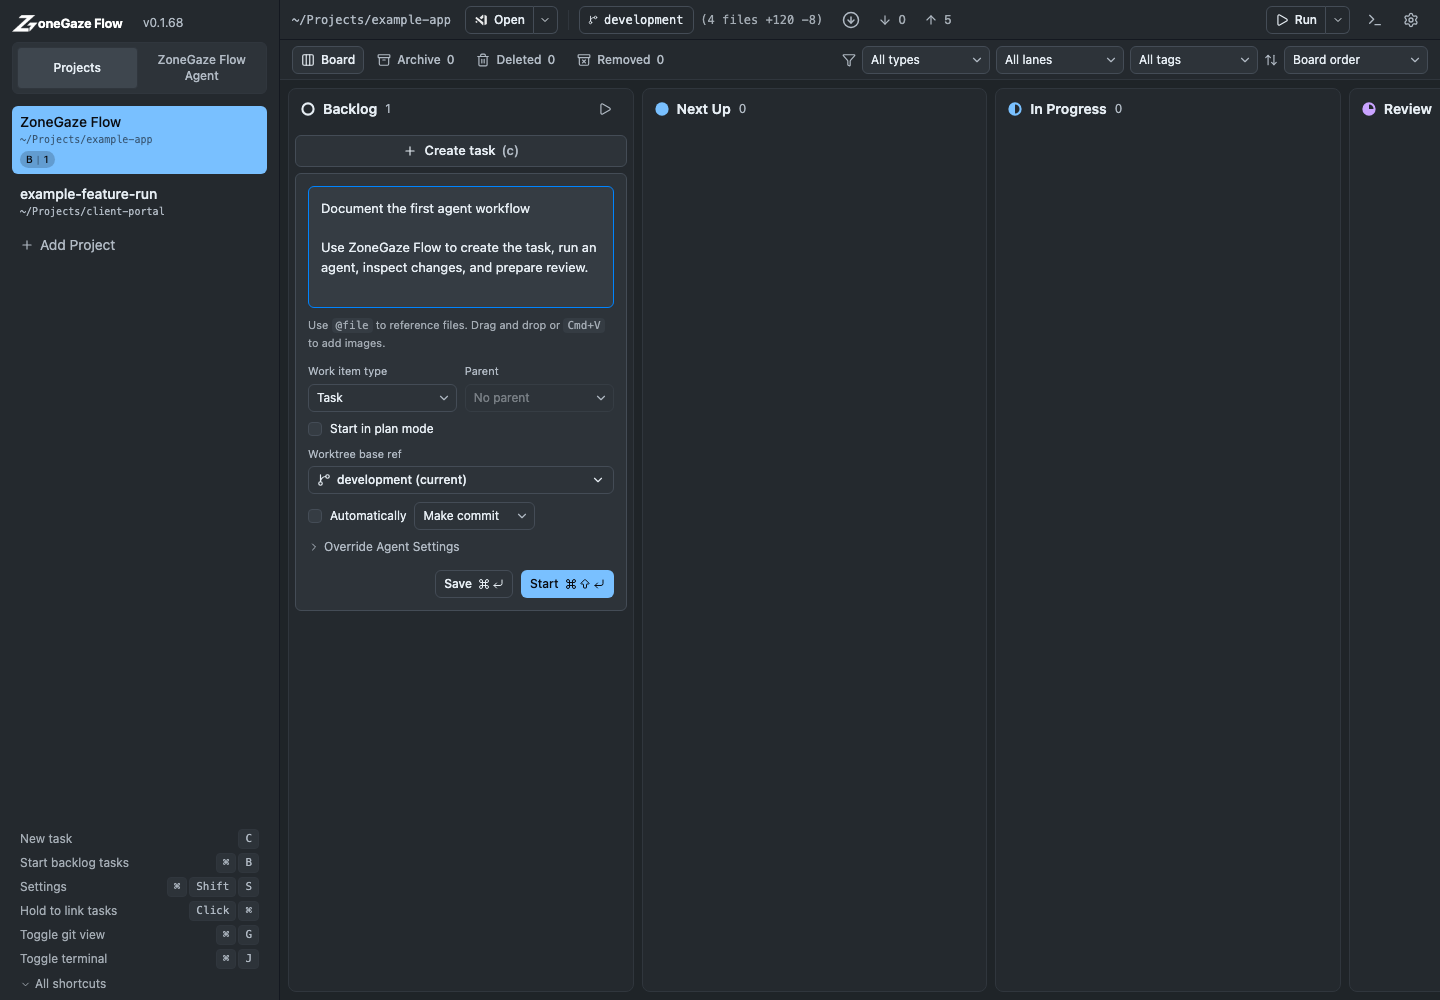Save the new task

click(x=474, y=584)
